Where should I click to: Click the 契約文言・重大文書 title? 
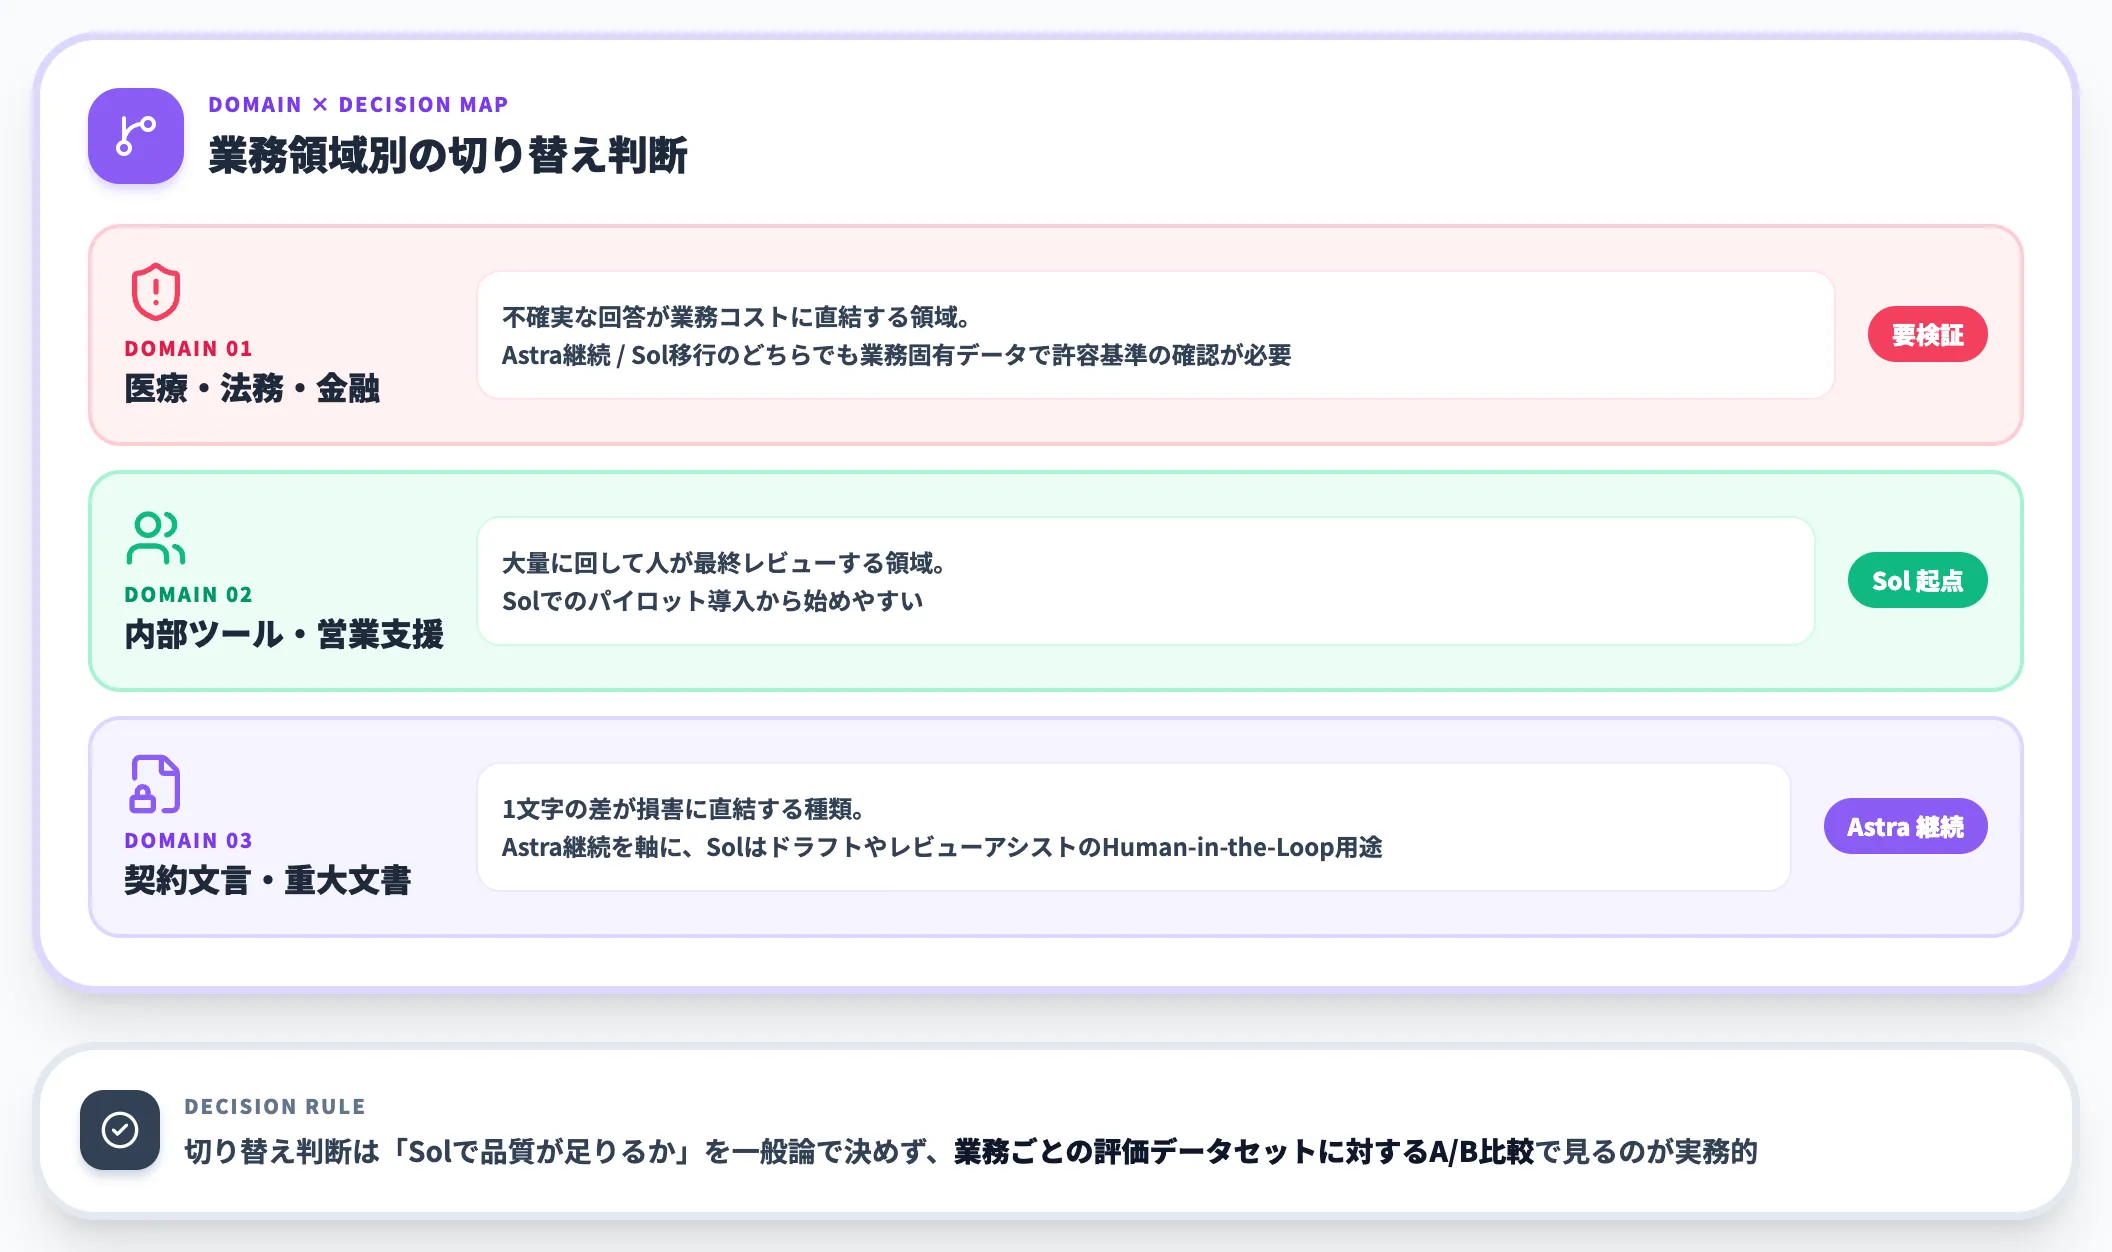coord(268,880)
